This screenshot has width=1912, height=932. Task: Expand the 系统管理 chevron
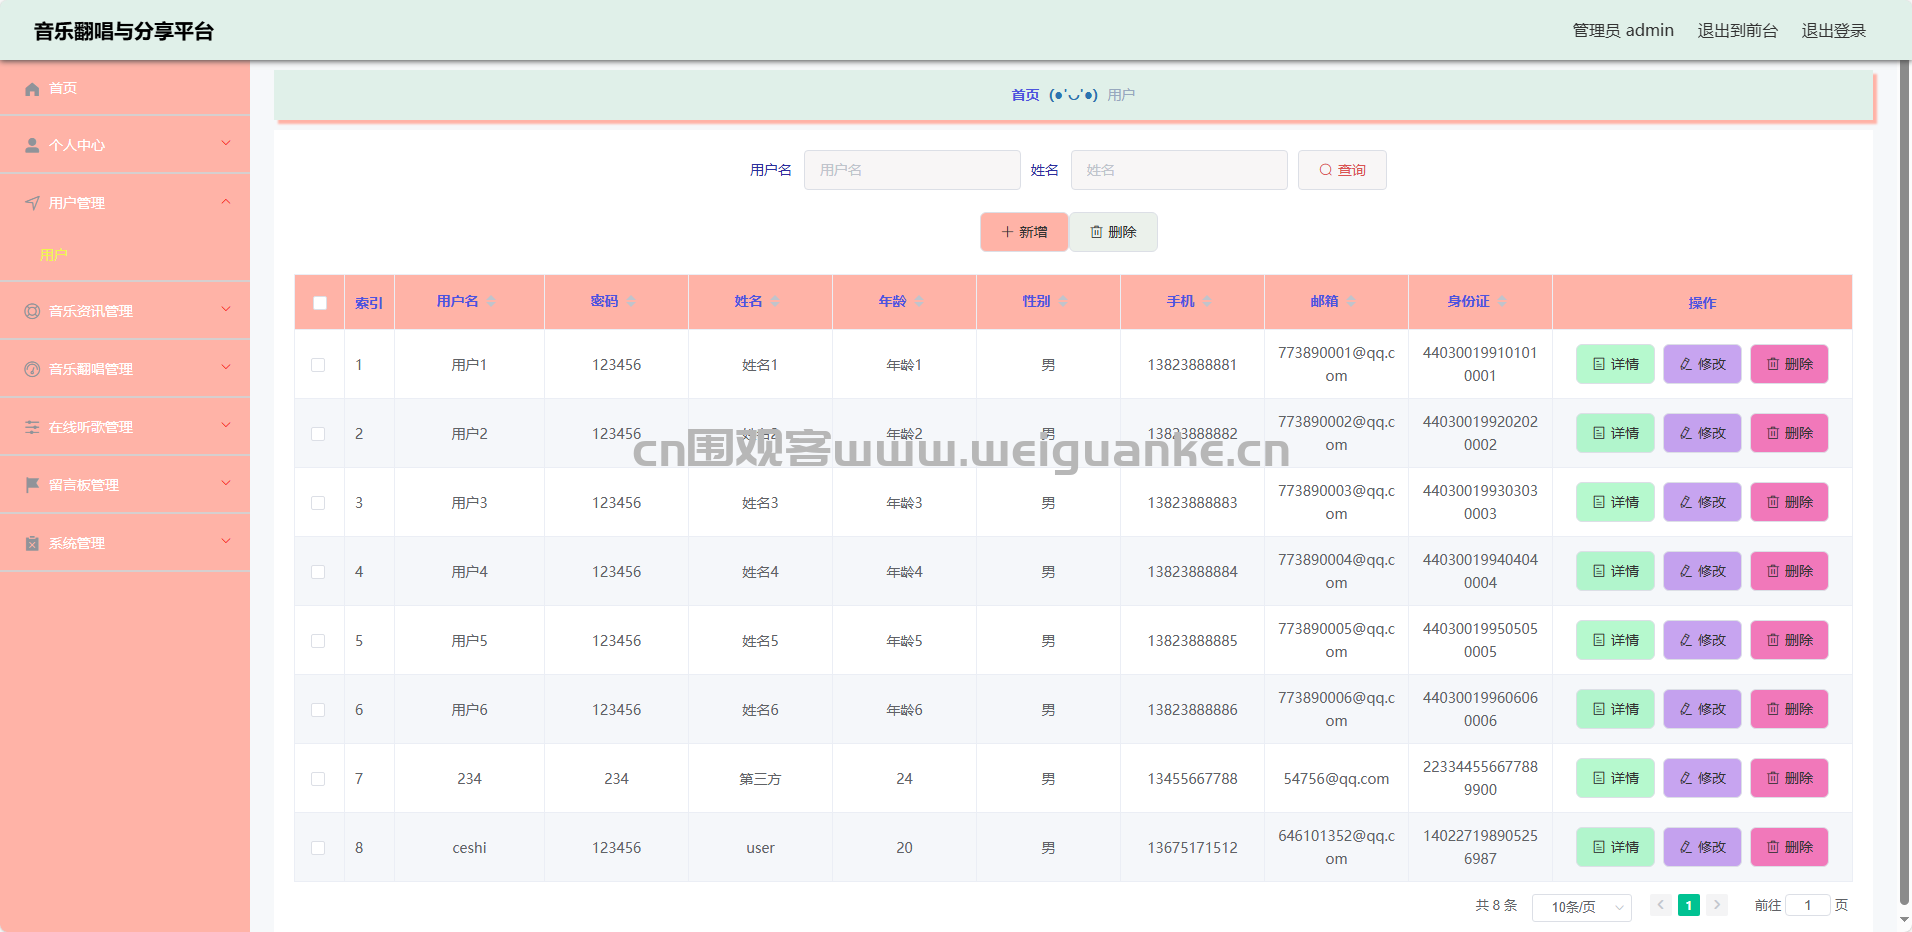[x=226, y=542]
